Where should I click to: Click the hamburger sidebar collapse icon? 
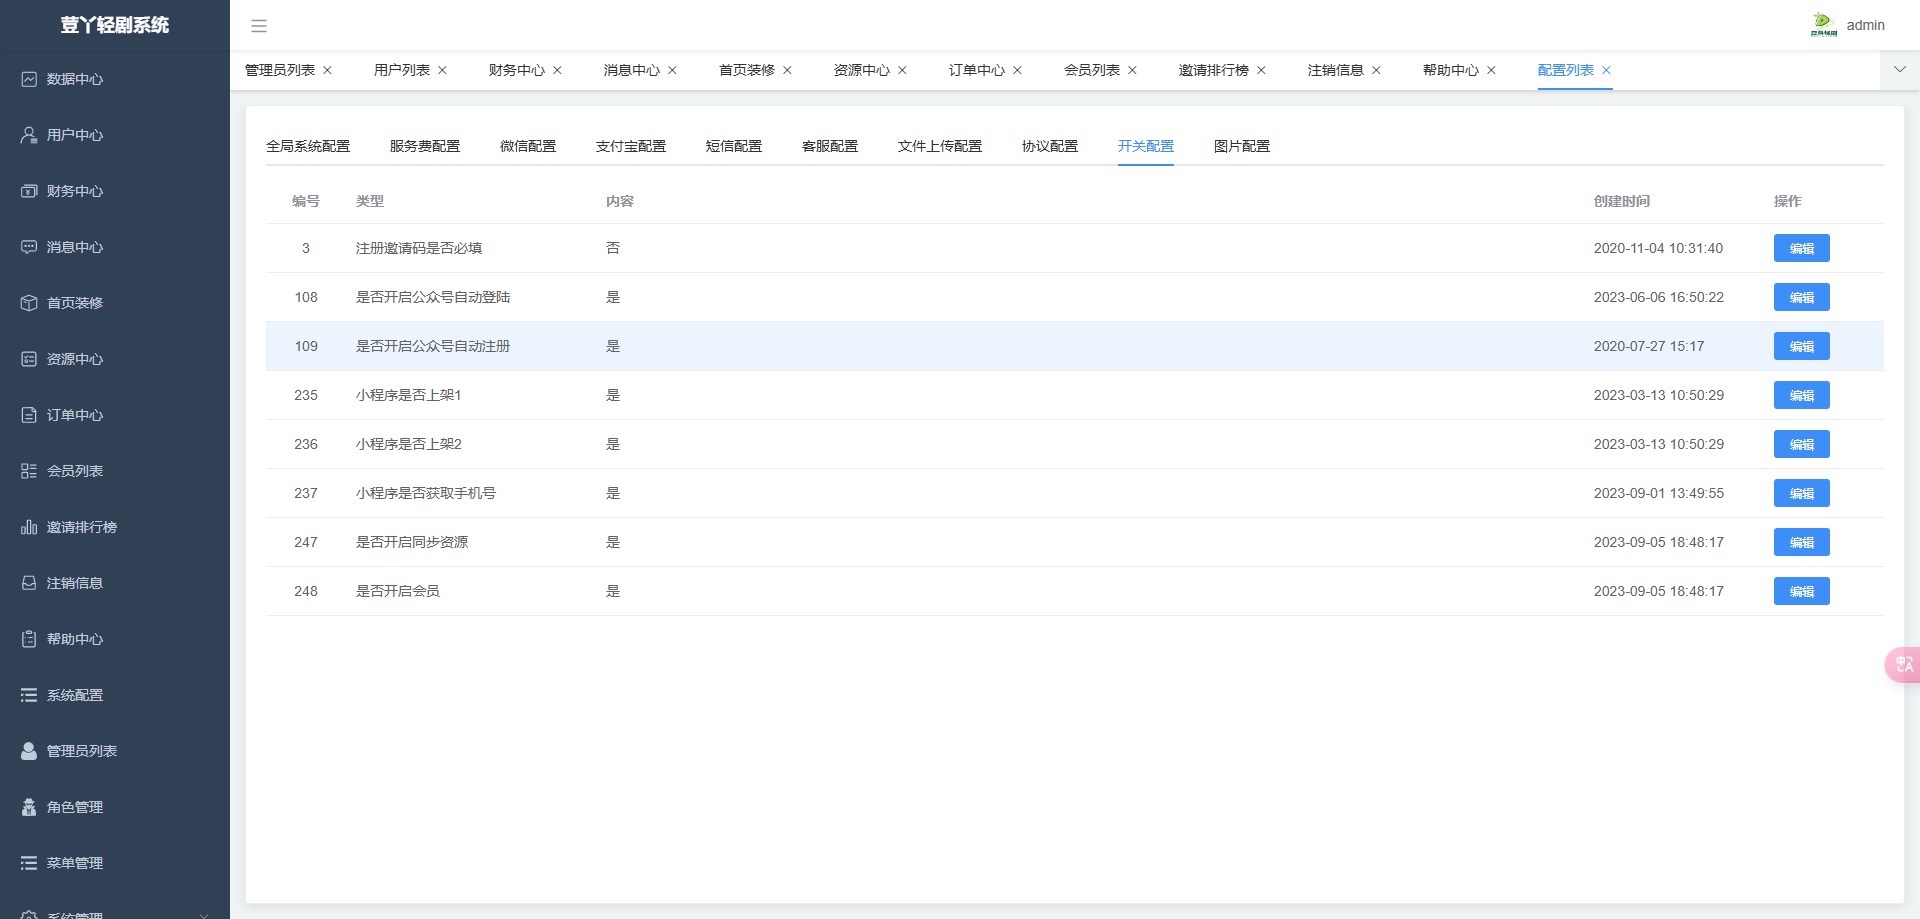(259, 26)
